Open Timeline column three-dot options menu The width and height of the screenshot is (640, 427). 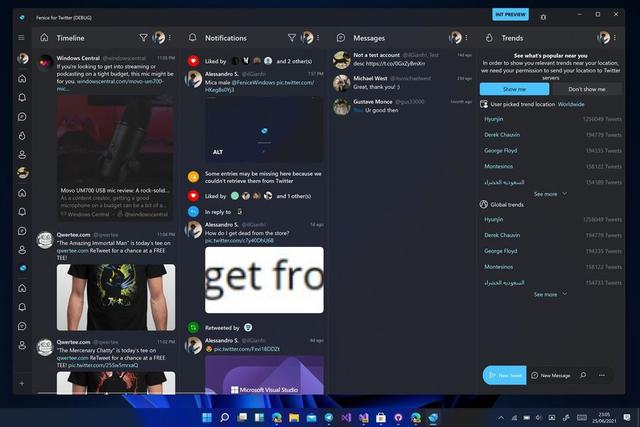coord(170,37)
